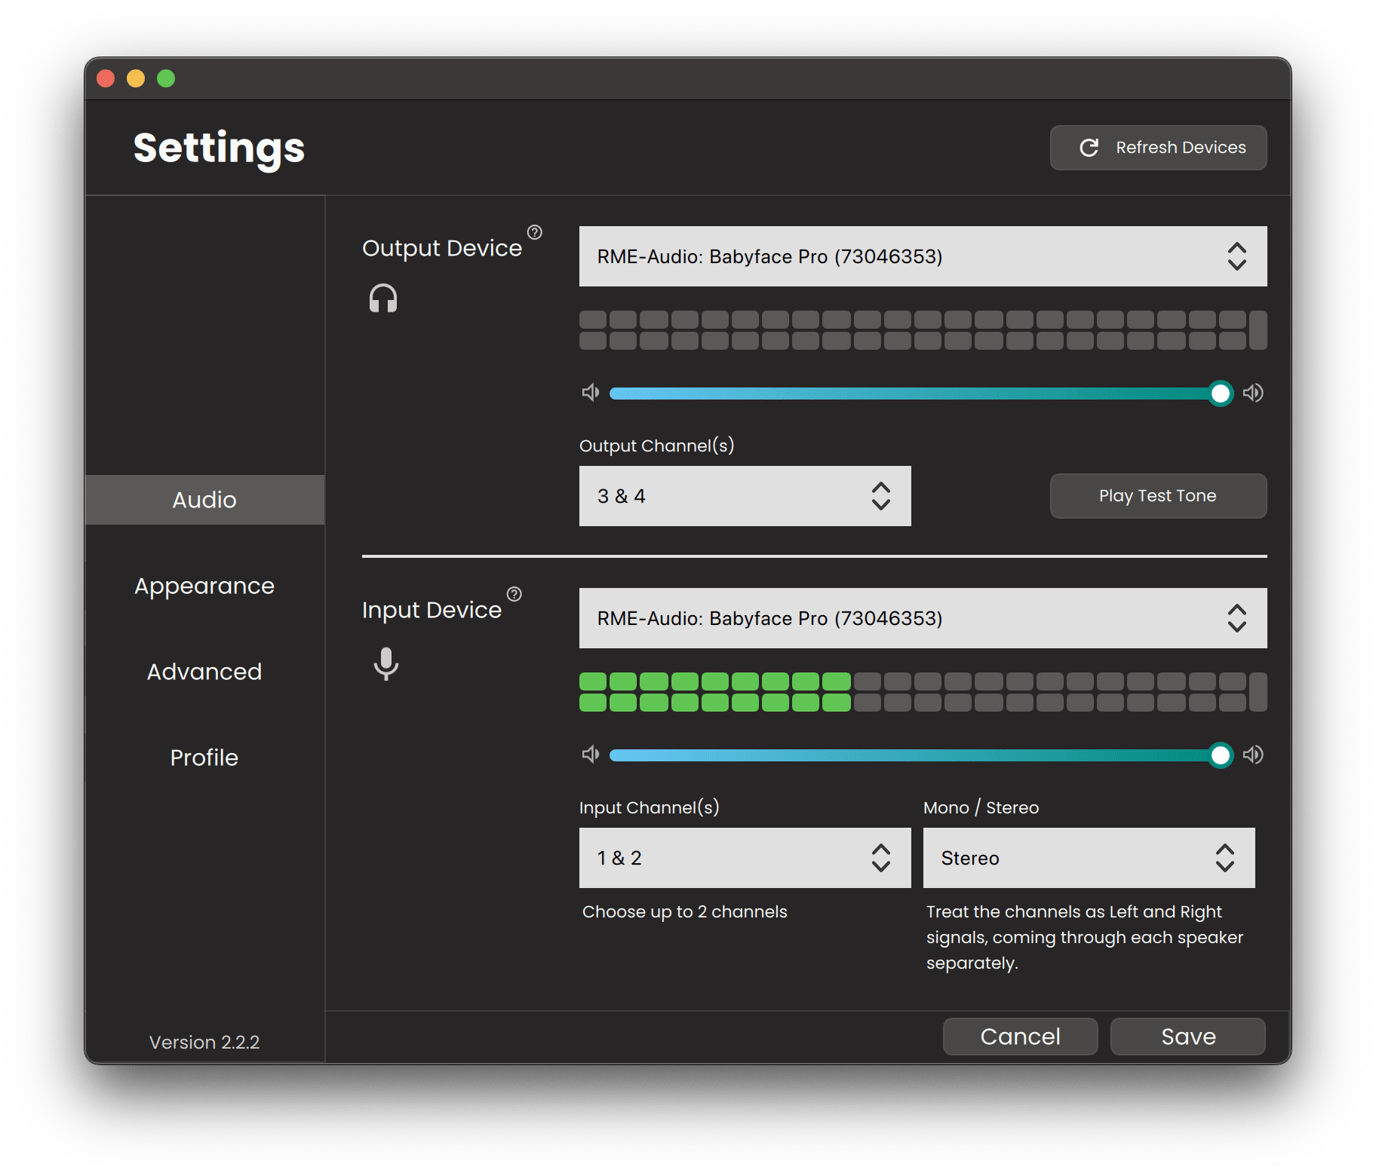The width and height of the screenshot is (1376, 1176).
Task: Open the Input Device help tooltip icon
Action: tap(514, 593)
